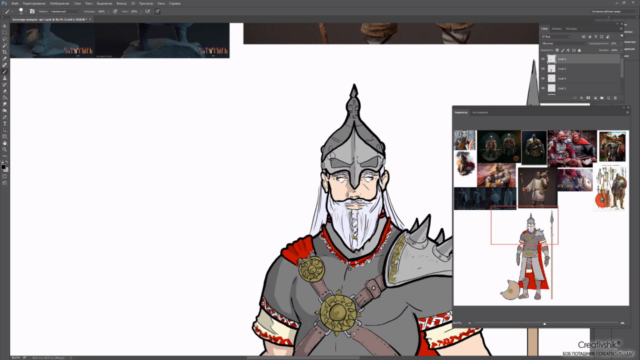This screenshot has height=360, width=640.
Task: Select the Clone Stamp tool
Action: point(4,78)
